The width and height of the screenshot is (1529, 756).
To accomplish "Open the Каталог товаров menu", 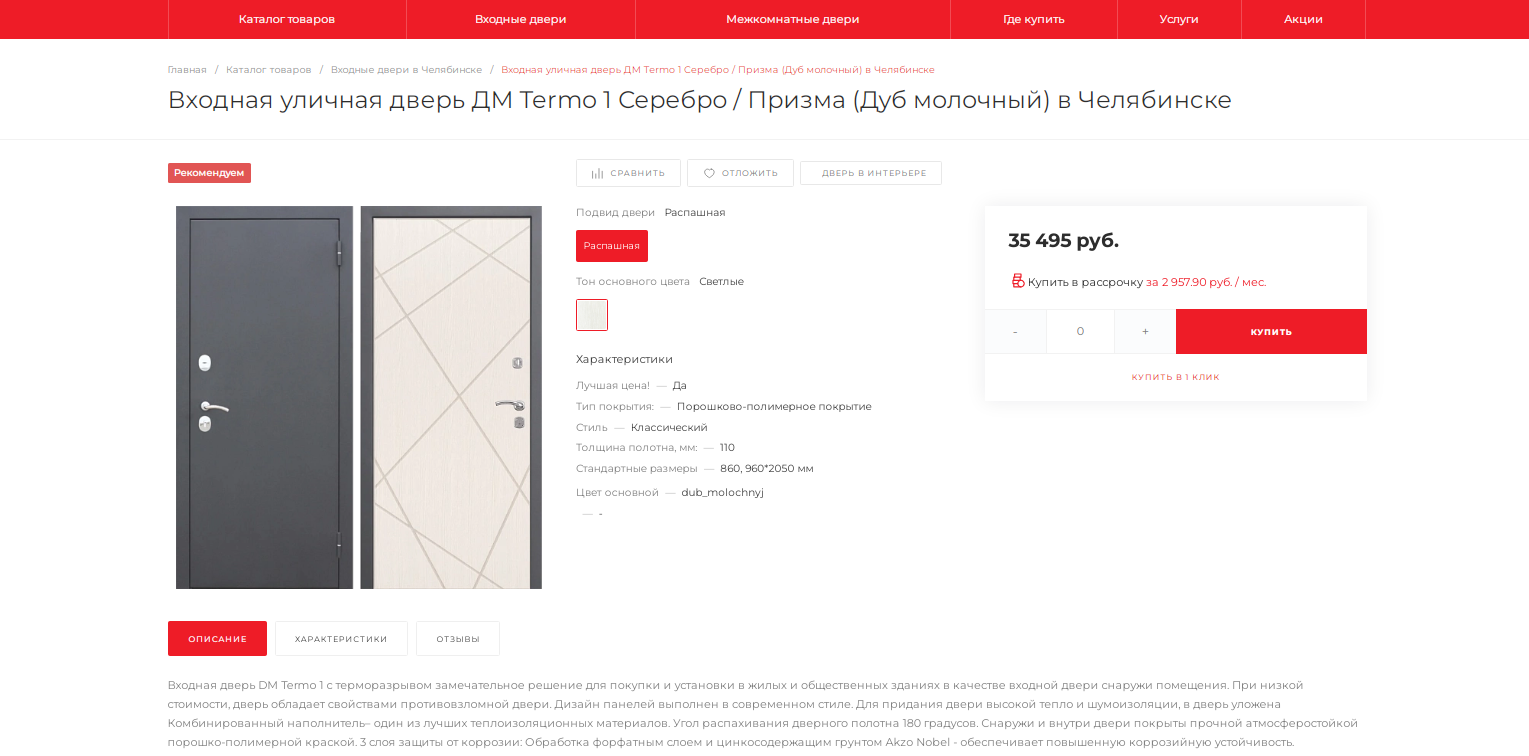I will 287,19.
